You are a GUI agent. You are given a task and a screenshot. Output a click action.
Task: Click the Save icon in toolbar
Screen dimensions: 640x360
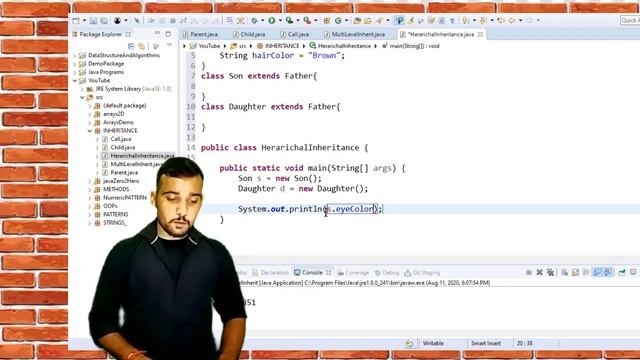(93, 20)
